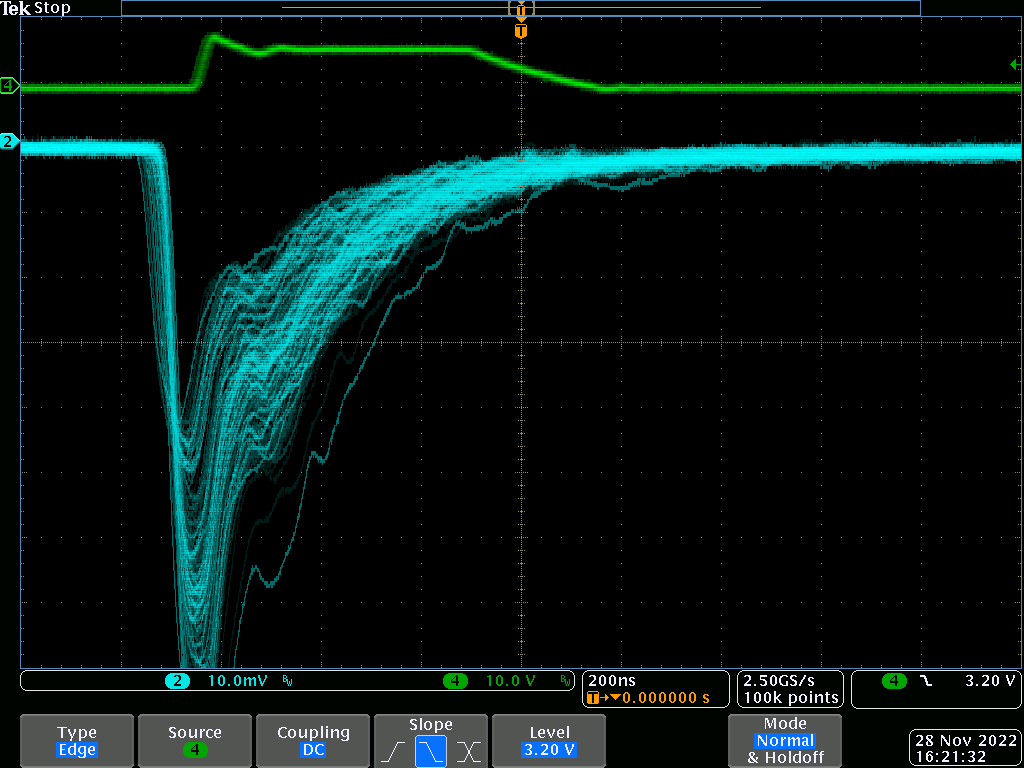
Task: Select the Level 3.20 V menu item
Action: click(549, 741)
